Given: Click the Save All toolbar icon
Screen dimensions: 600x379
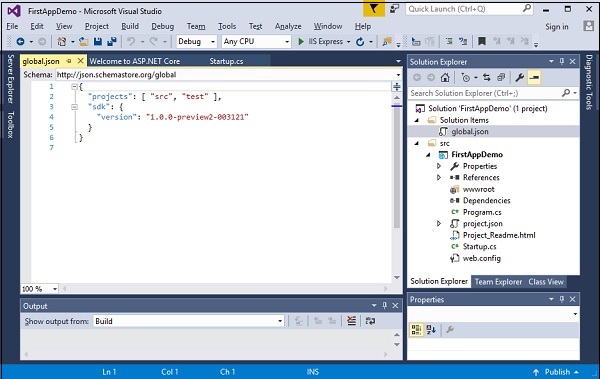Looking at the screenshot, I should [112, 41].
